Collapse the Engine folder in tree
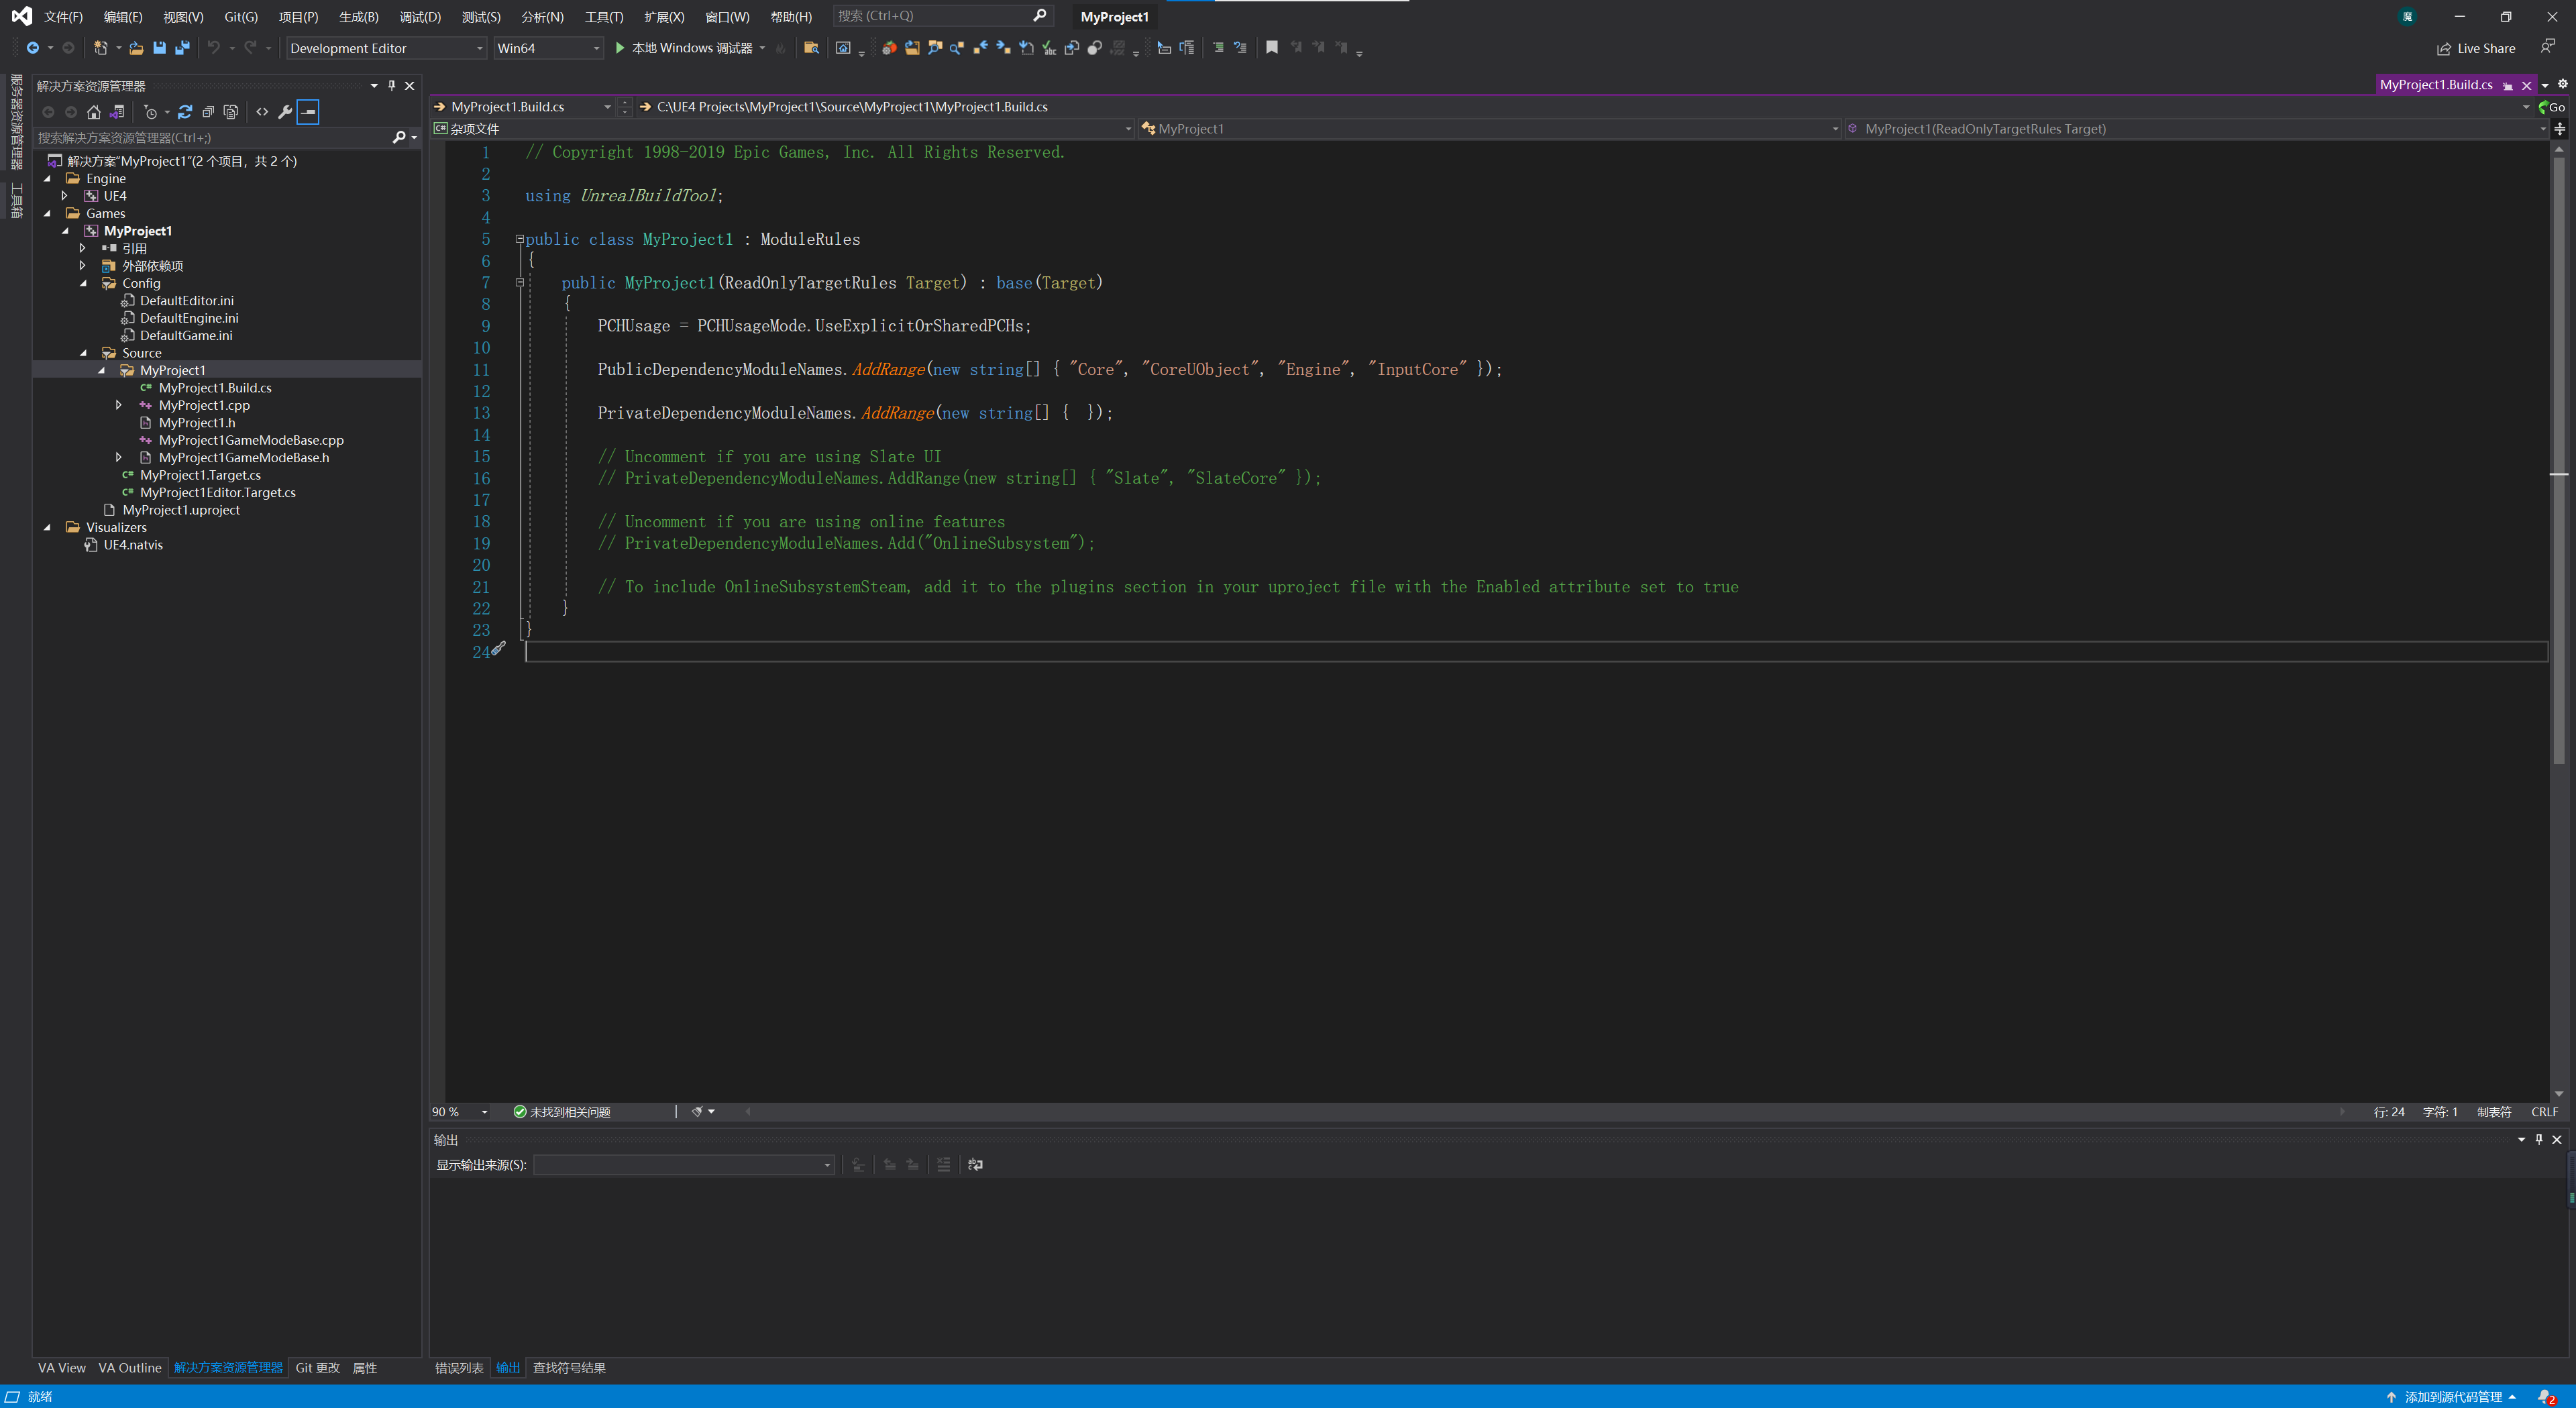2576x1408 pixels. 47,179
